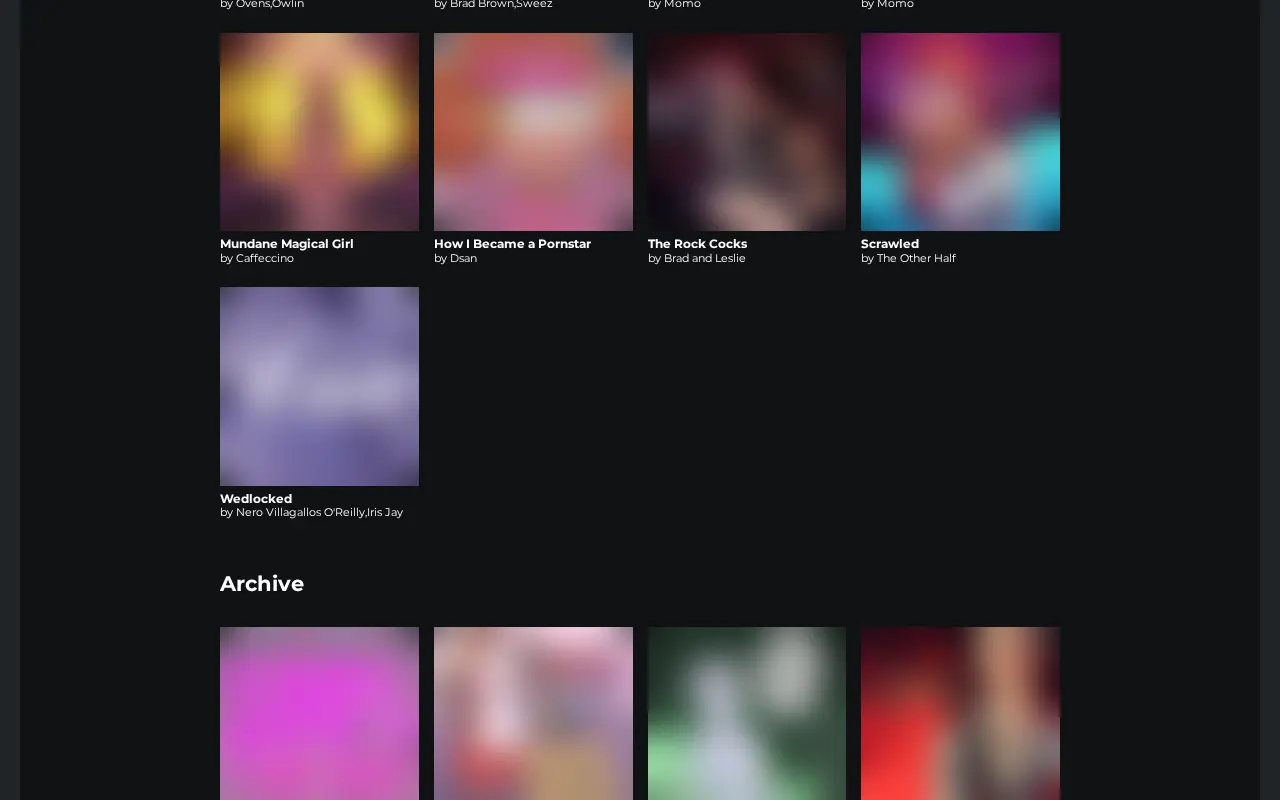Click the Scrawled title link
Screen dimensions: 1280x800
[890, 244]
